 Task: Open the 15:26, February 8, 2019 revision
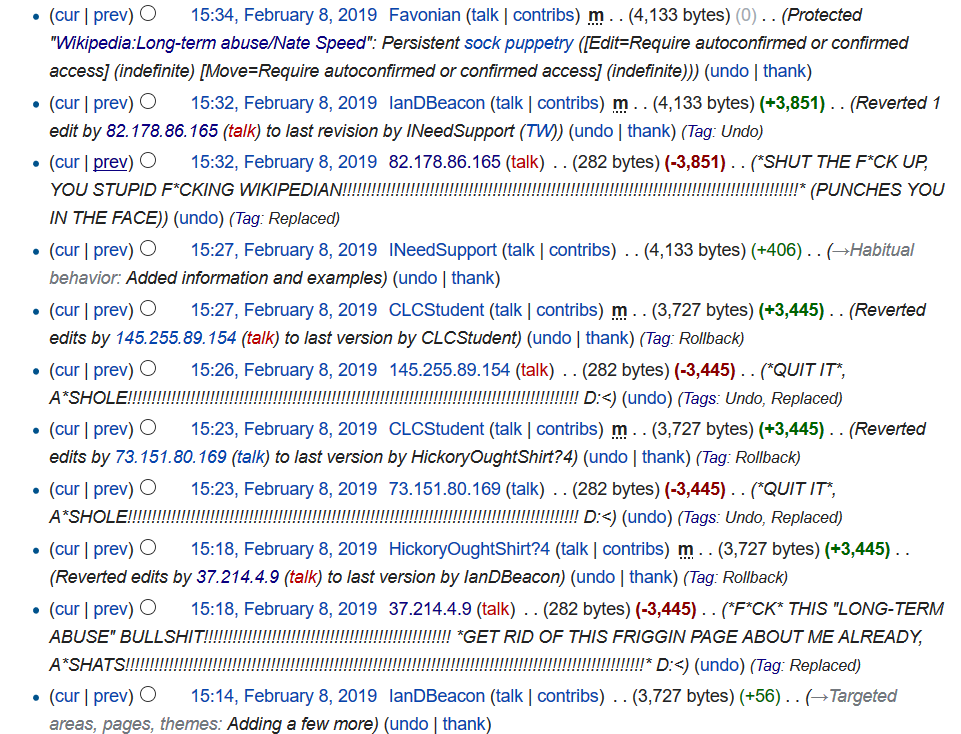point(284,370)
